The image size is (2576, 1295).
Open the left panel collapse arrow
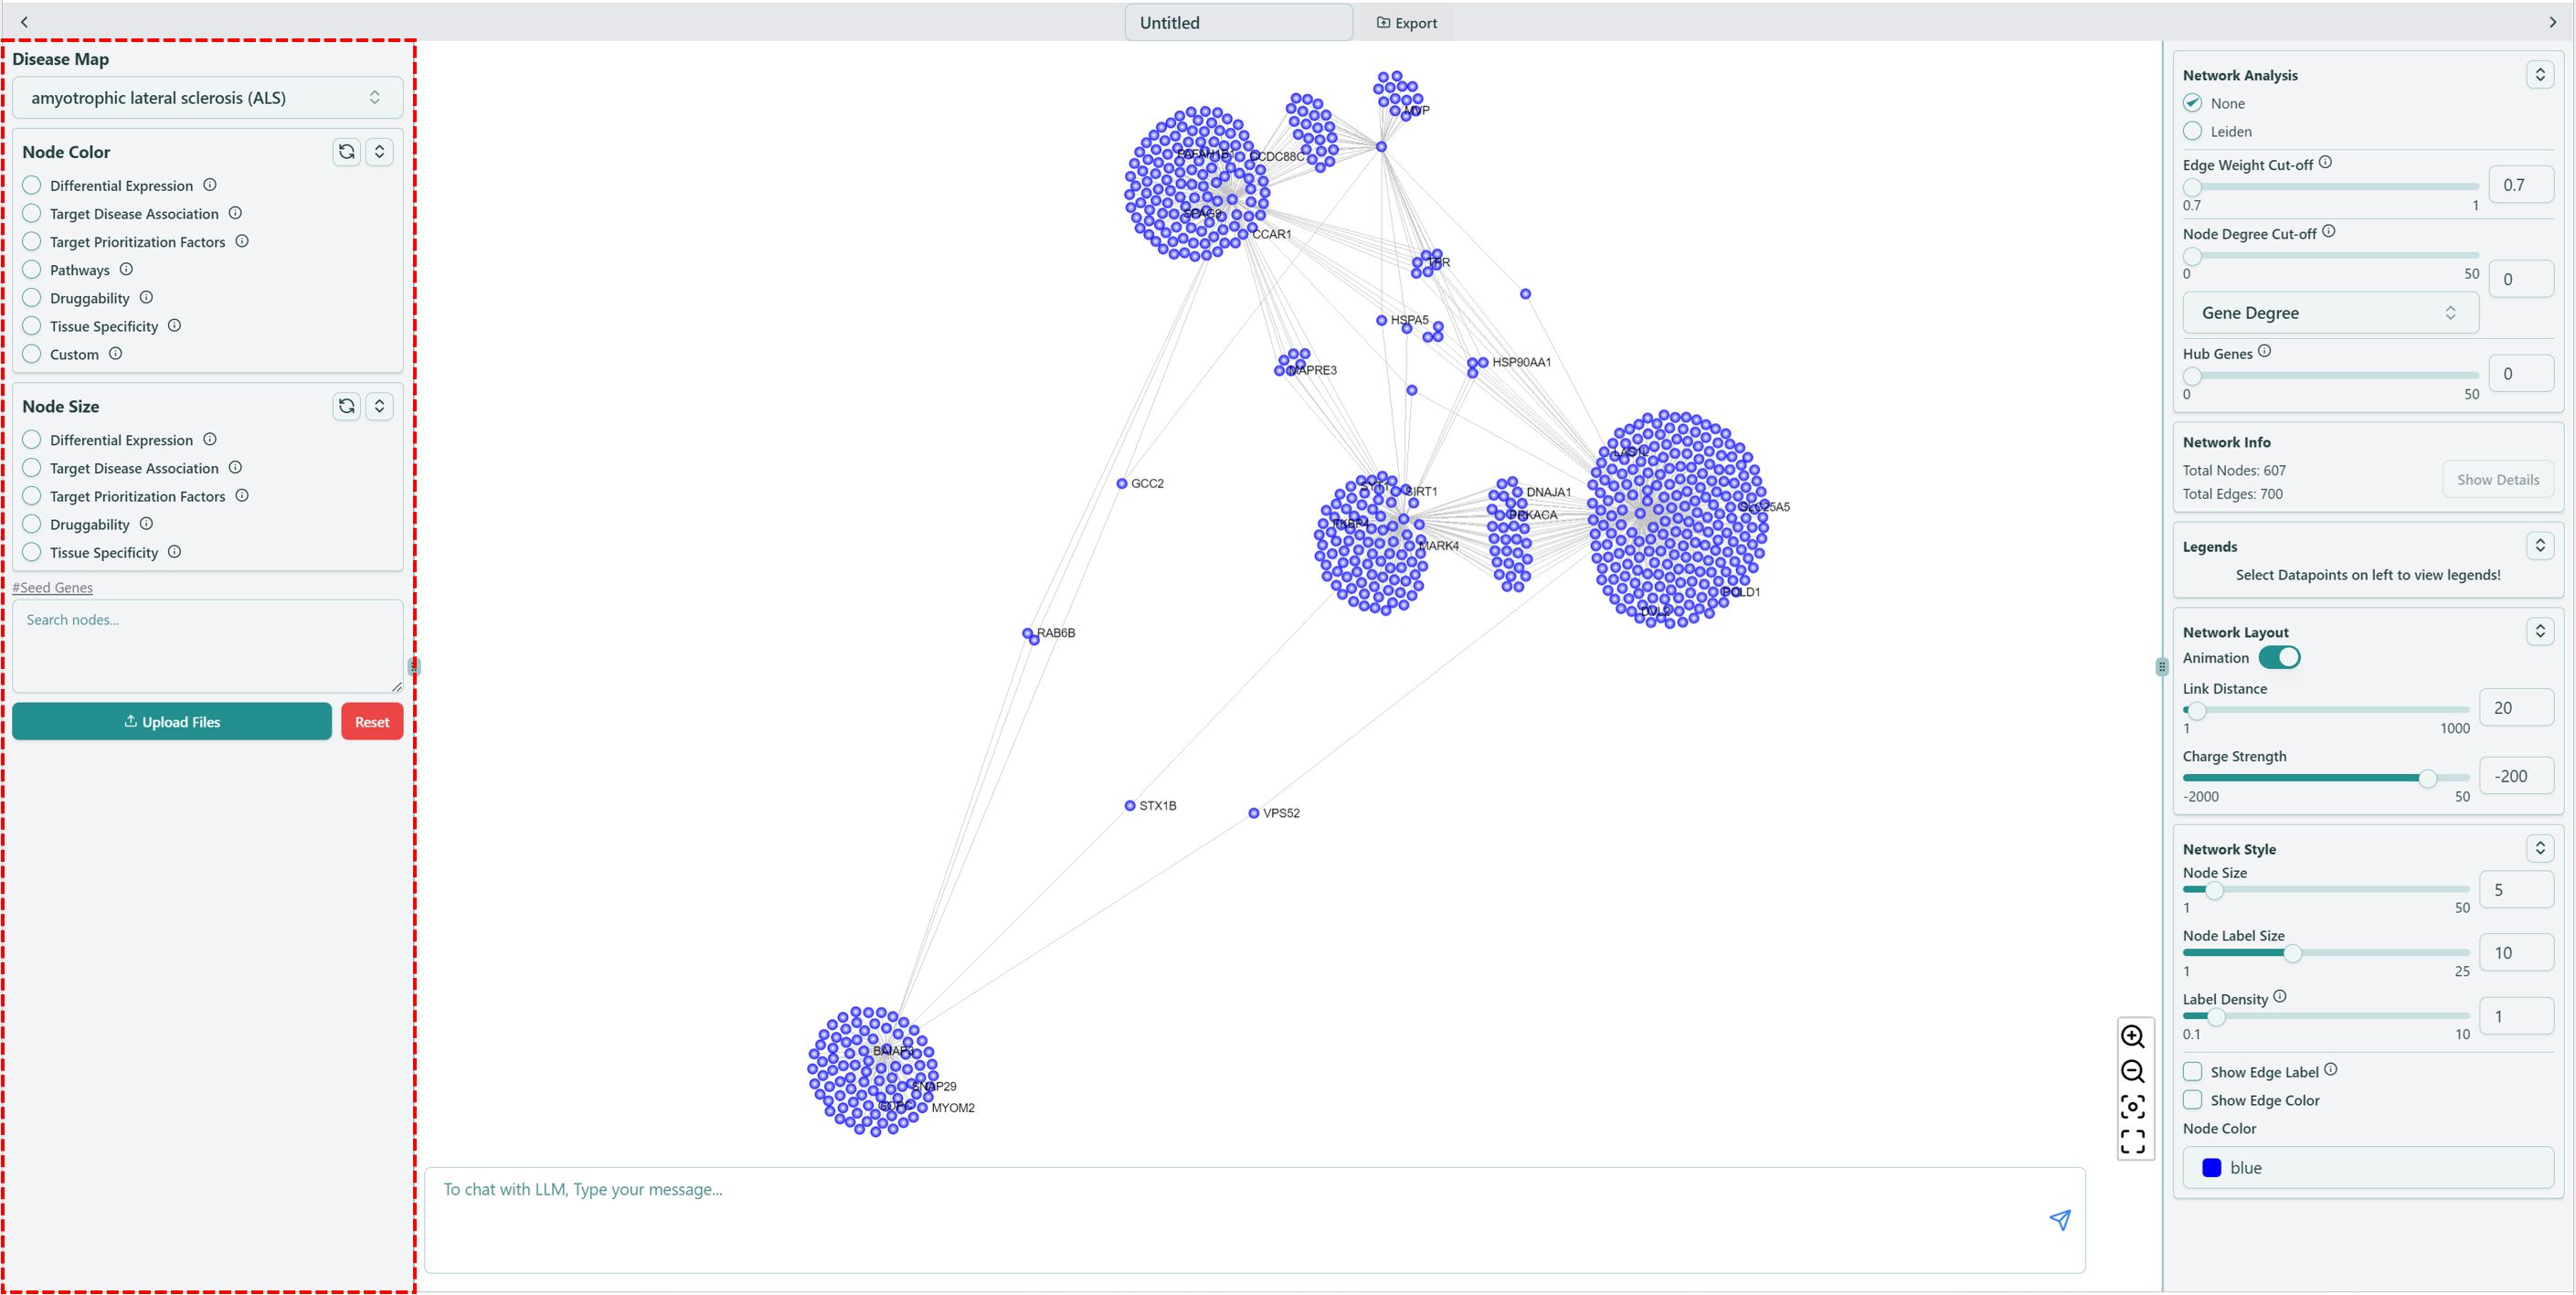pos(24,20)
